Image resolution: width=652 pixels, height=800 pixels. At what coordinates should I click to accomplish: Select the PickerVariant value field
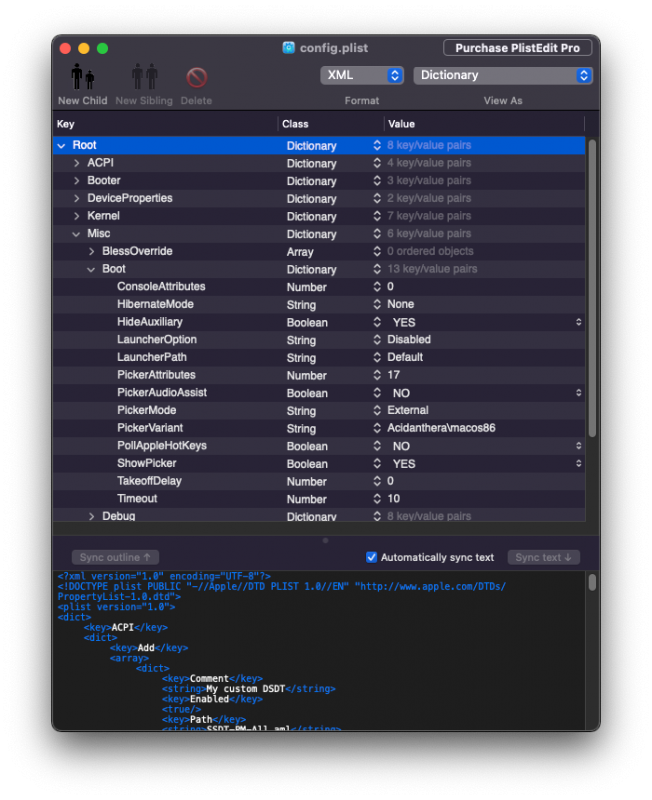[441, 428]
